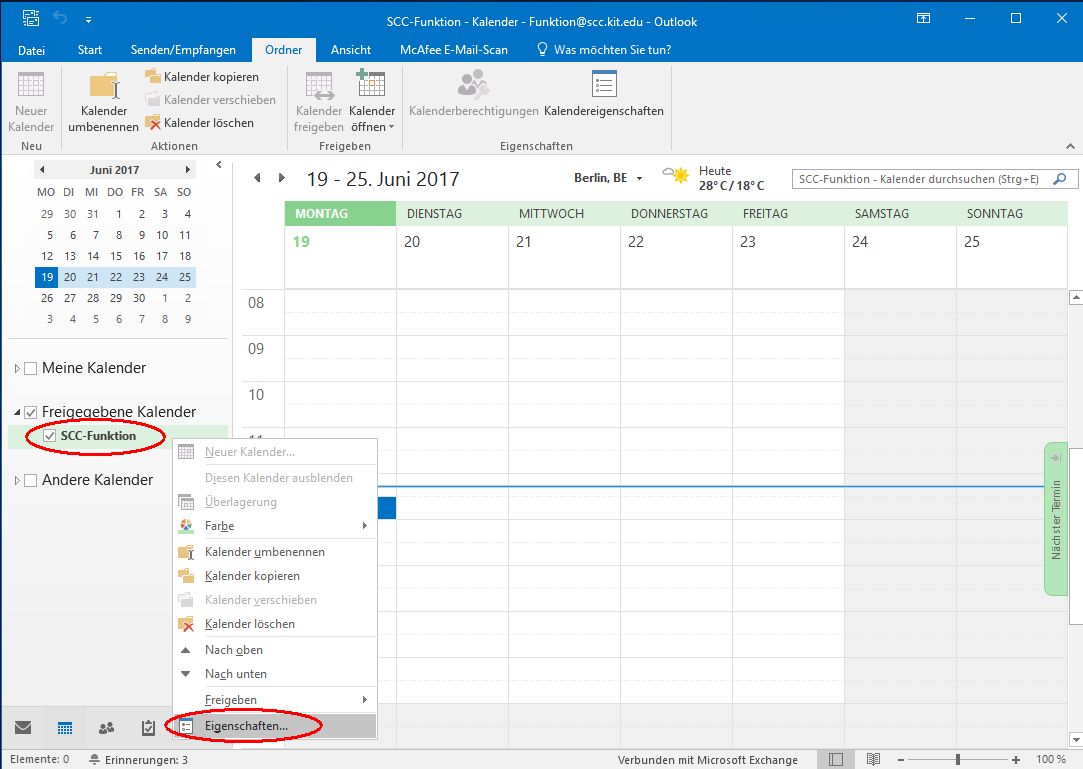The height and width of the screenshot is (769, 1083).
Task: Collapse the Freigegebene Kalender group
Action: (17, 412)
